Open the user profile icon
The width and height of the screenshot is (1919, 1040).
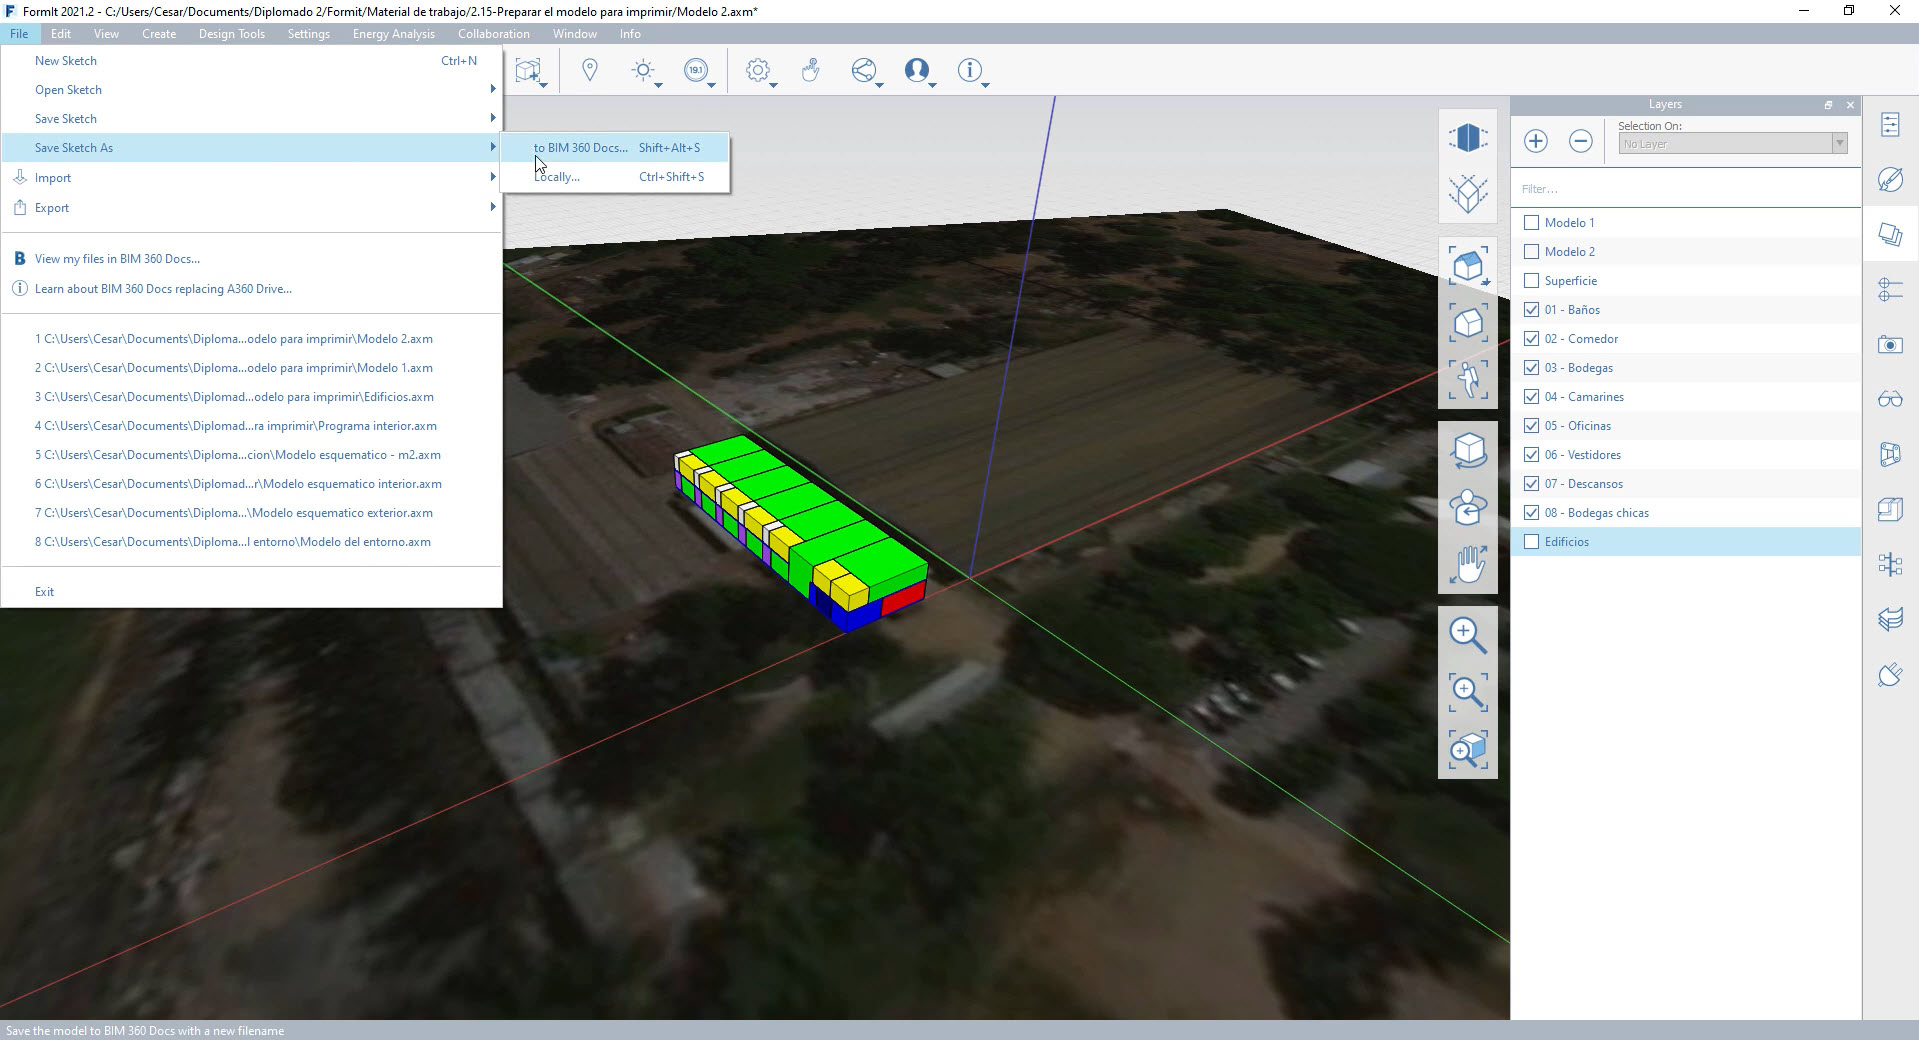pos(916,70)
